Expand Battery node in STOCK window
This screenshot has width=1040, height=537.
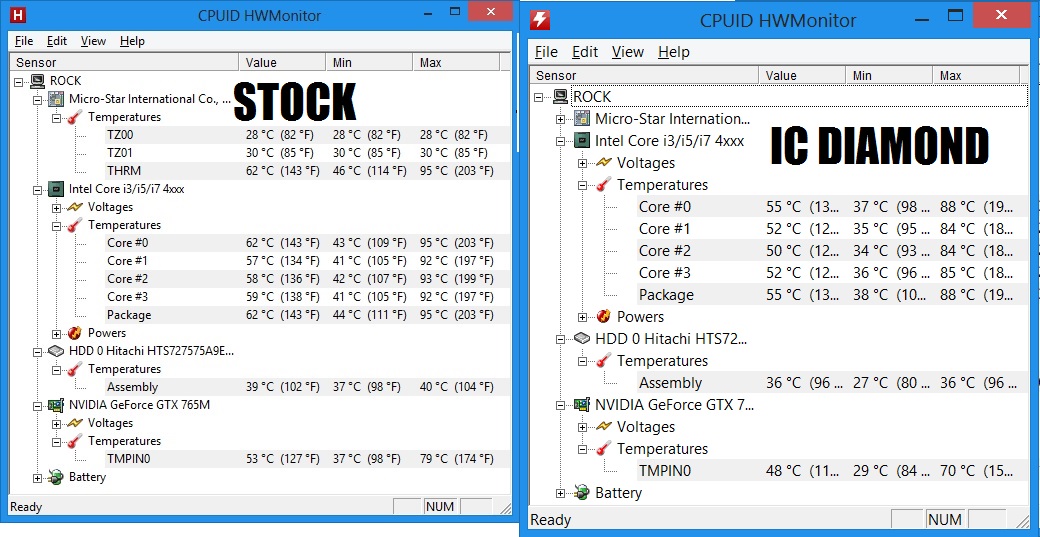[x=38, y=478]
